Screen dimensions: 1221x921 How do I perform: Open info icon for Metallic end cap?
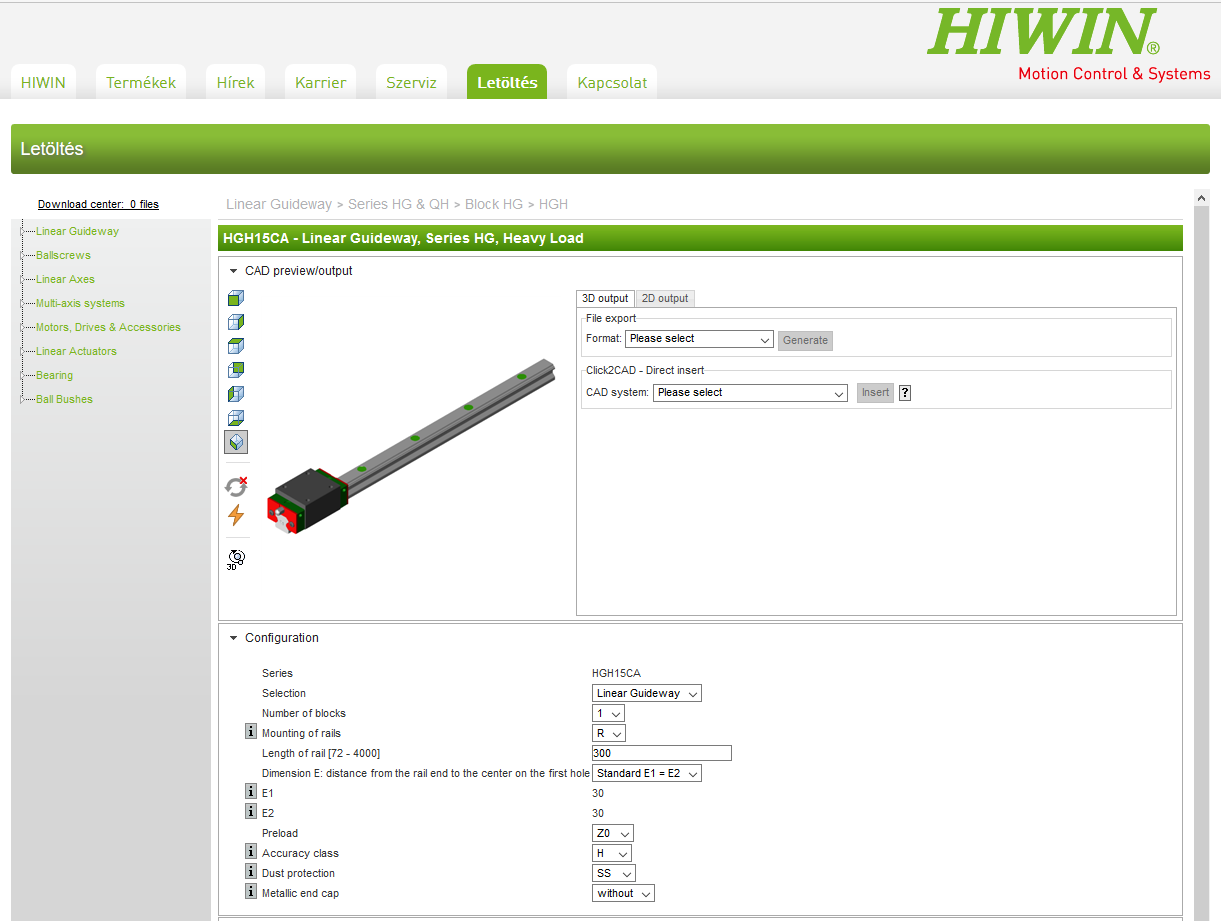pyautogui.click(x=251, y=891)
